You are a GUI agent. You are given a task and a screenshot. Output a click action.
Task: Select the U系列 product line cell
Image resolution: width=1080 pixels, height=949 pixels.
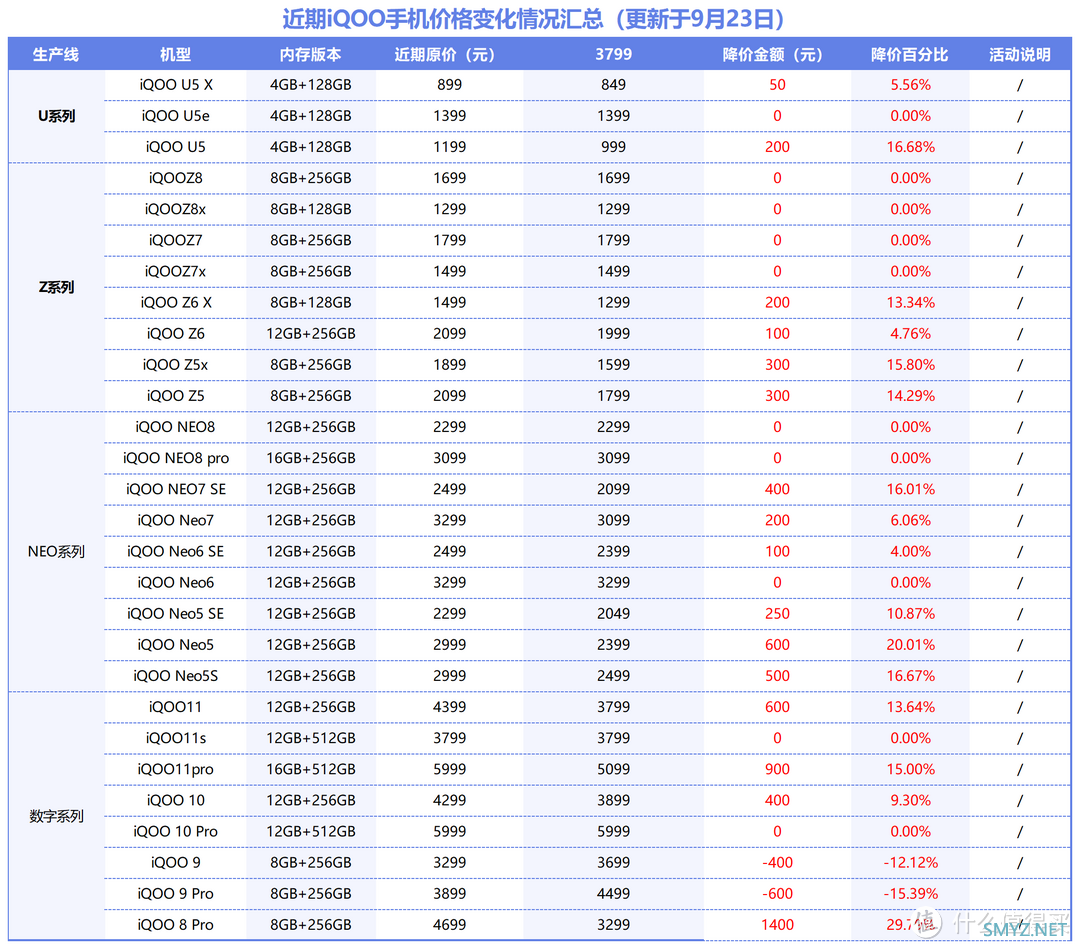tap(56, 116)
